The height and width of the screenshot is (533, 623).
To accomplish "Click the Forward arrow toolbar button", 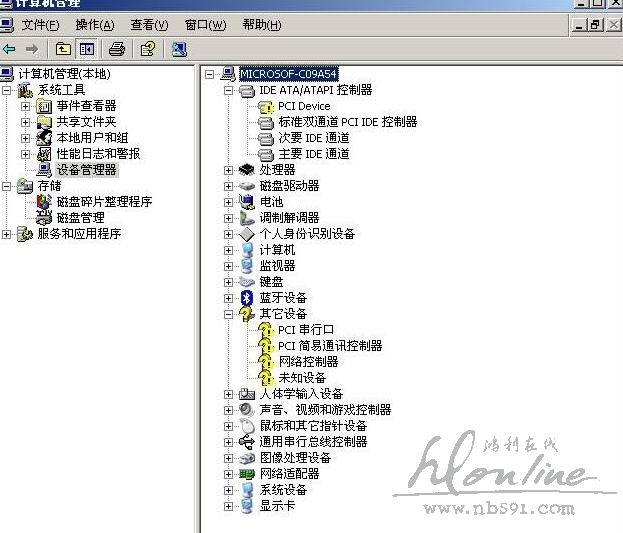I will click(x=32, y=49).
